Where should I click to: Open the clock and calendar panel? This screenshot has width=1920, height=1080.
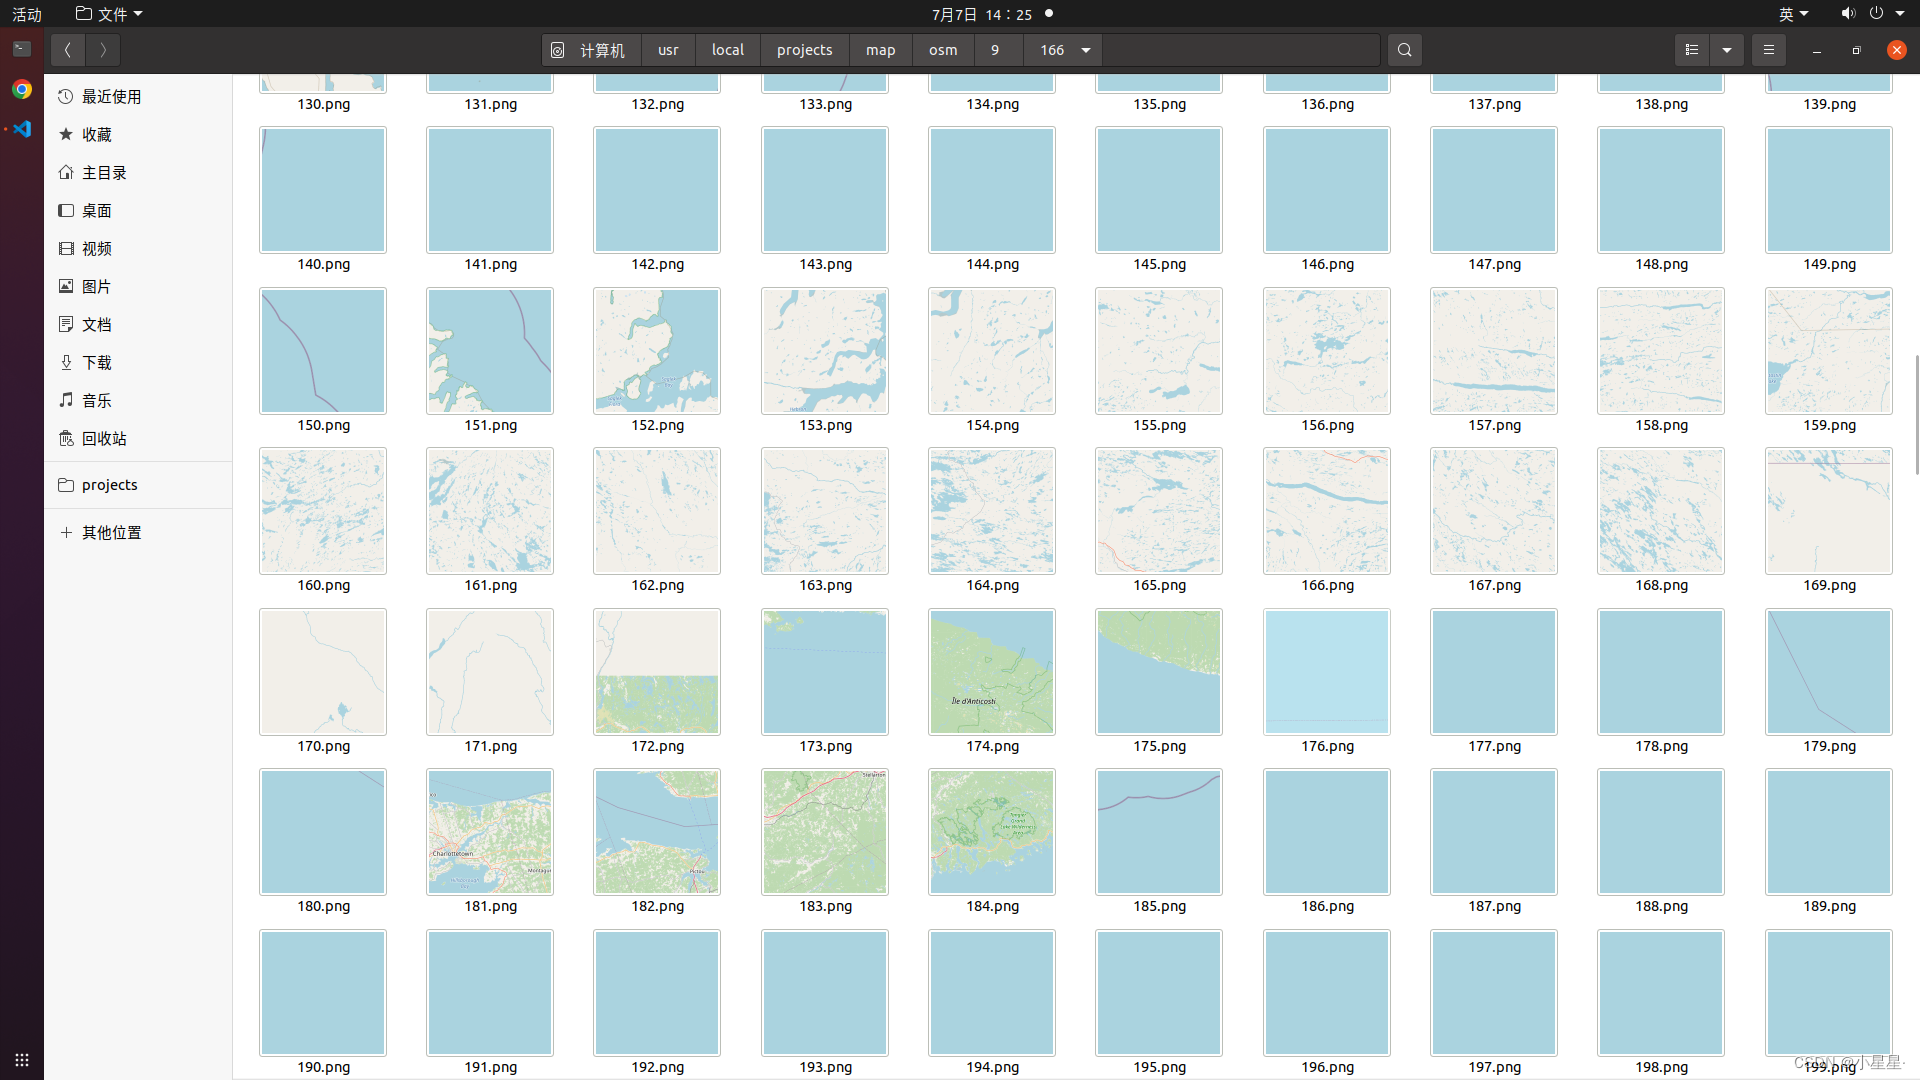coord(982,14)
